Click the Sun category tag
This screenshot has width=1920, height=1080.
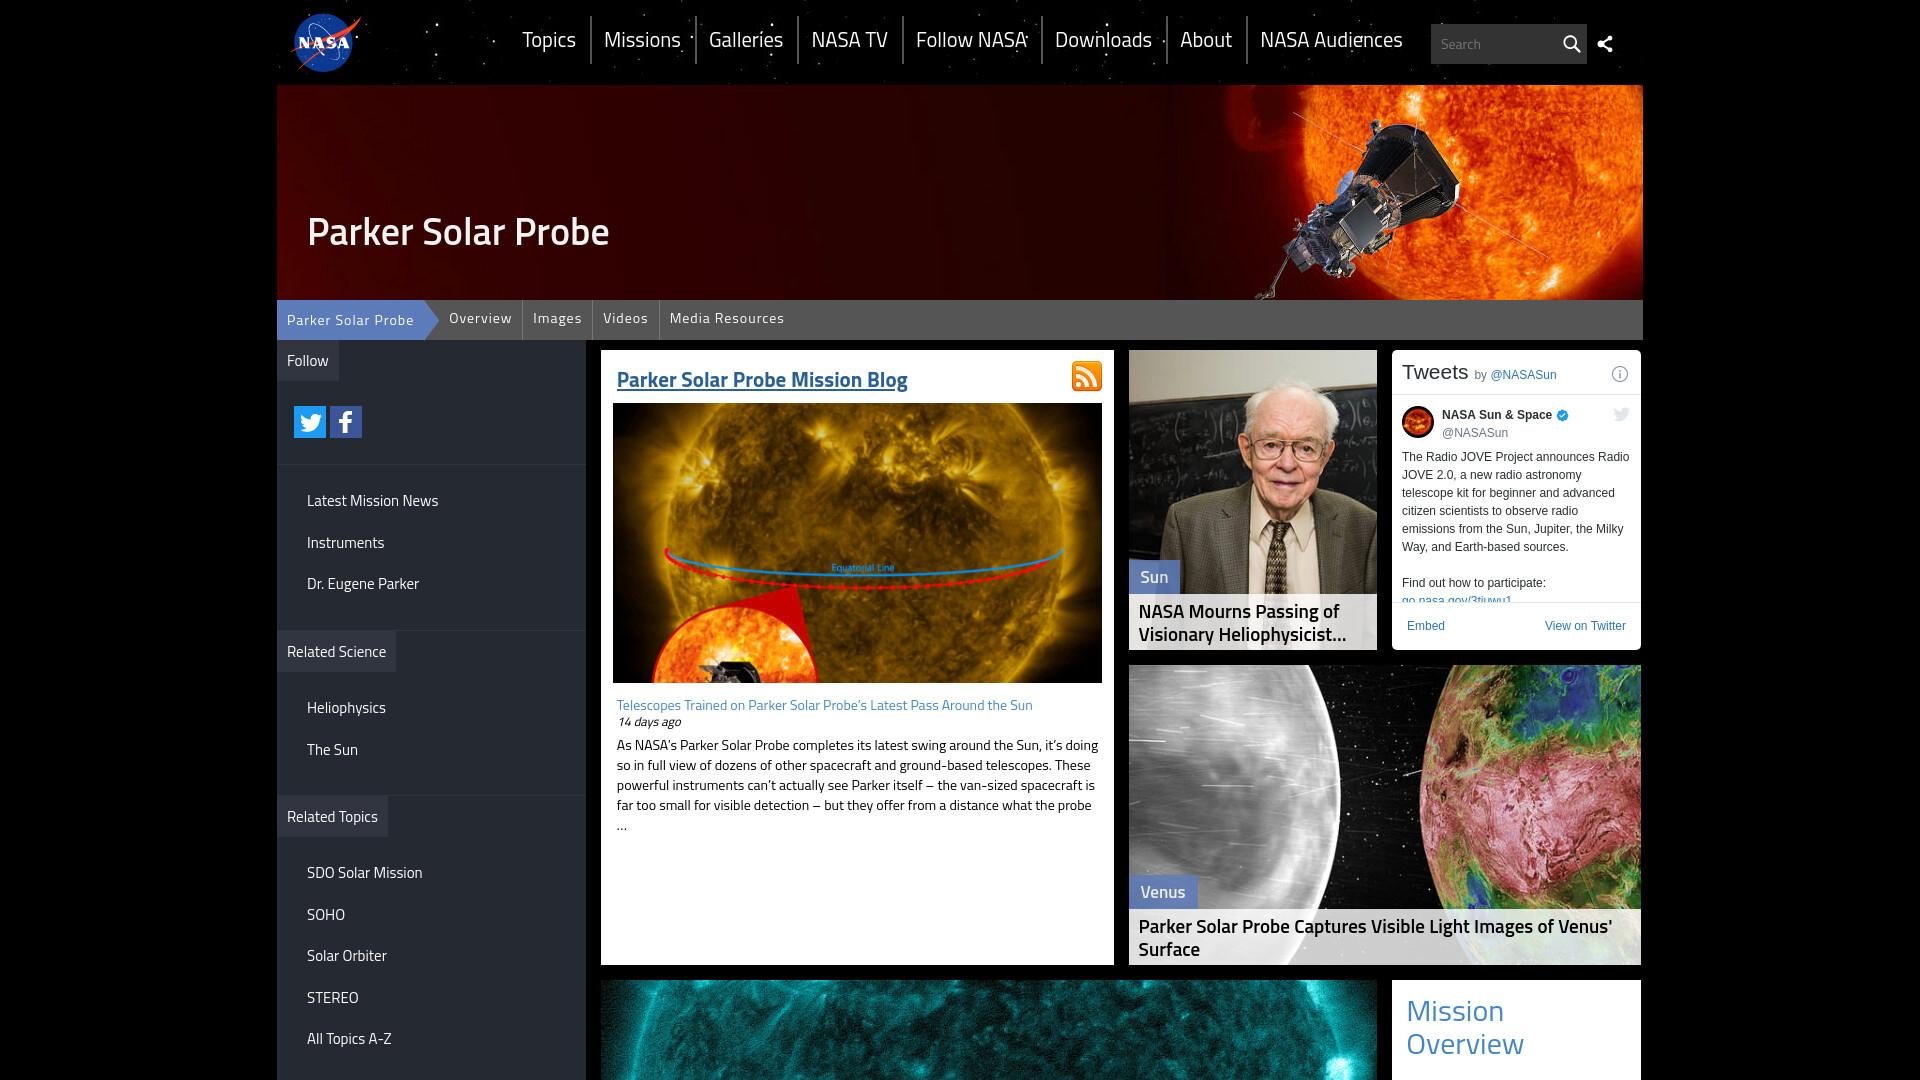1154,577
